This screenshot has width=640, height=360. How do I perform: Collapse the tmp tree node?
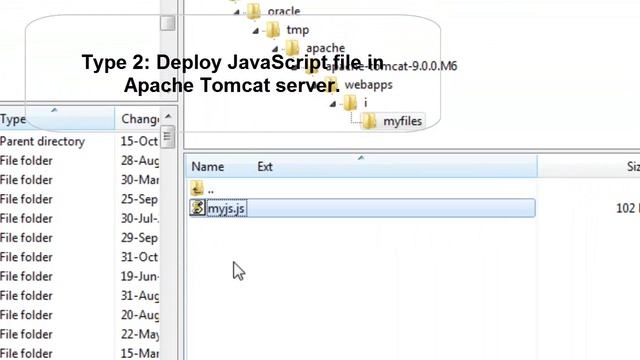pyautogui.click(x=256, y=30)
